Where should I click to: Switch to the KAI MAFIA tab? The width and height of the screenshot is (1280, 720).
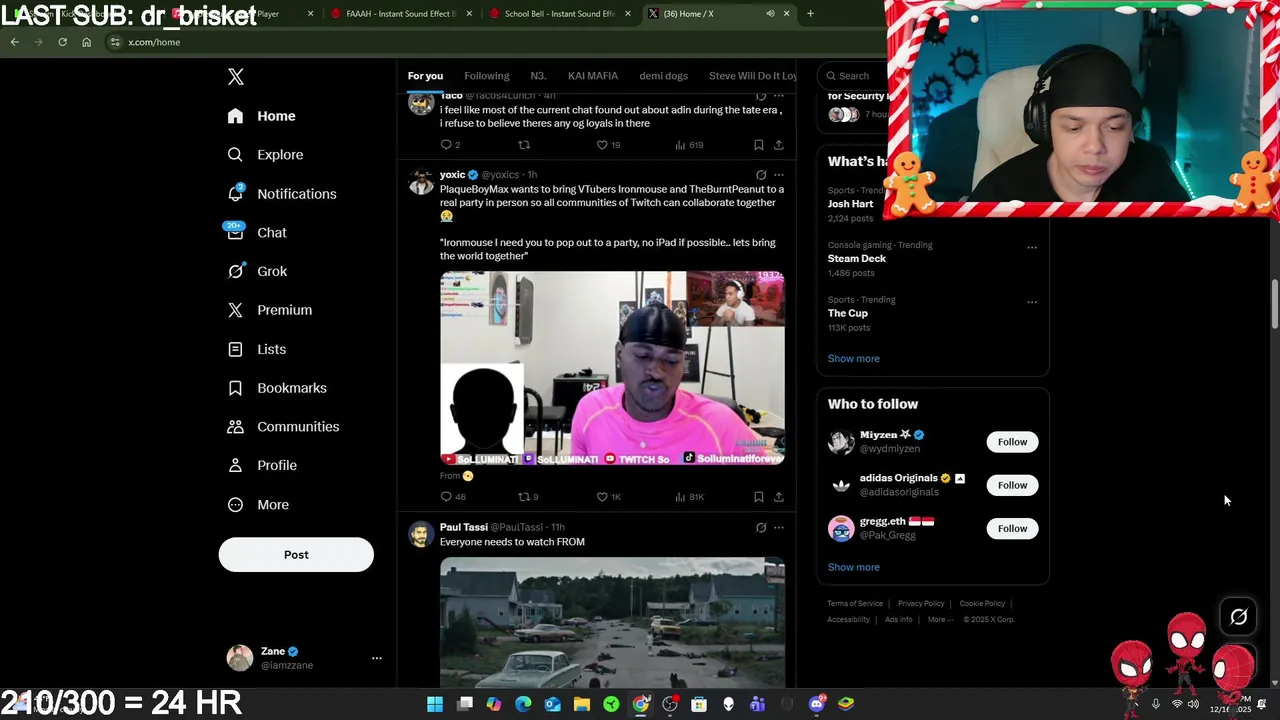point(593,76)
